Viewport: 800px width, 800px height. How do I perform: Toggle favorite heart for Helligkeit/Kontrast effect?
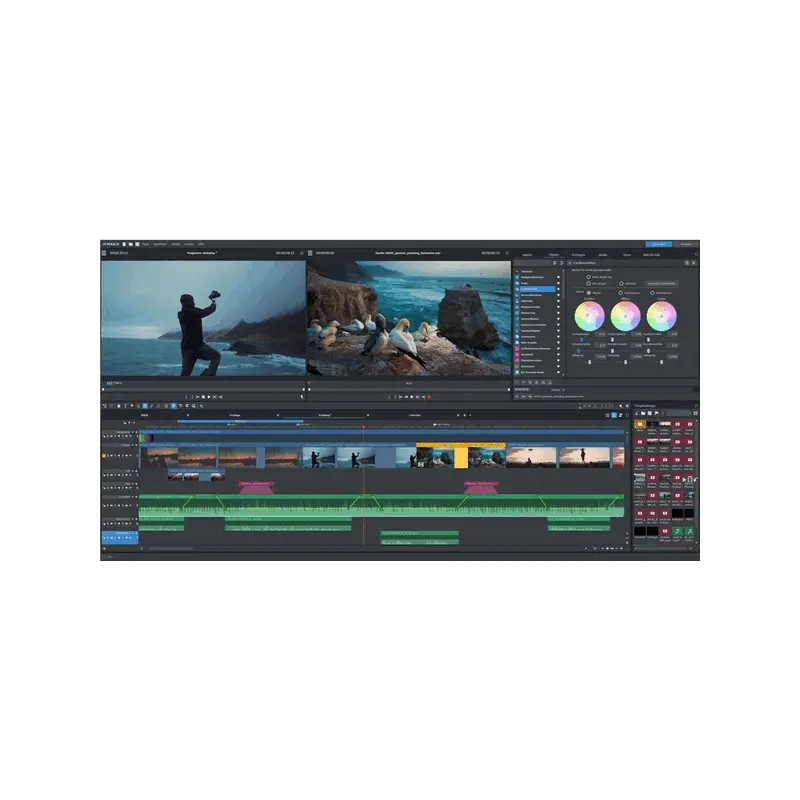558,277
